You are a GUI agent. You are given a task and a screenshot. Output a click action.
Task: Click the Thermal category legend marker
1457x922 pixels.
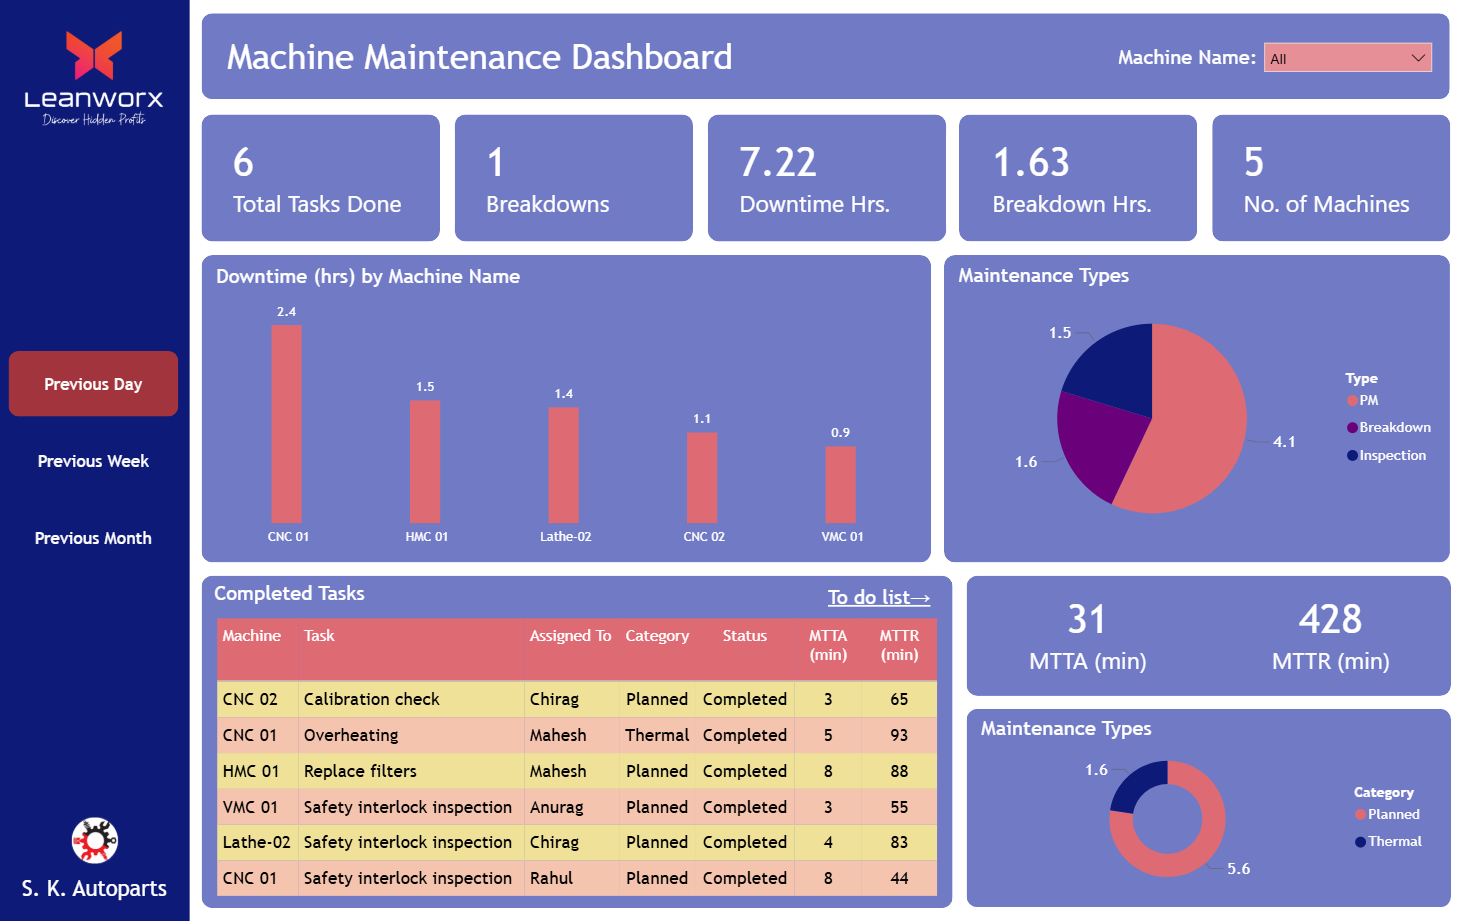click(1360, 842)
